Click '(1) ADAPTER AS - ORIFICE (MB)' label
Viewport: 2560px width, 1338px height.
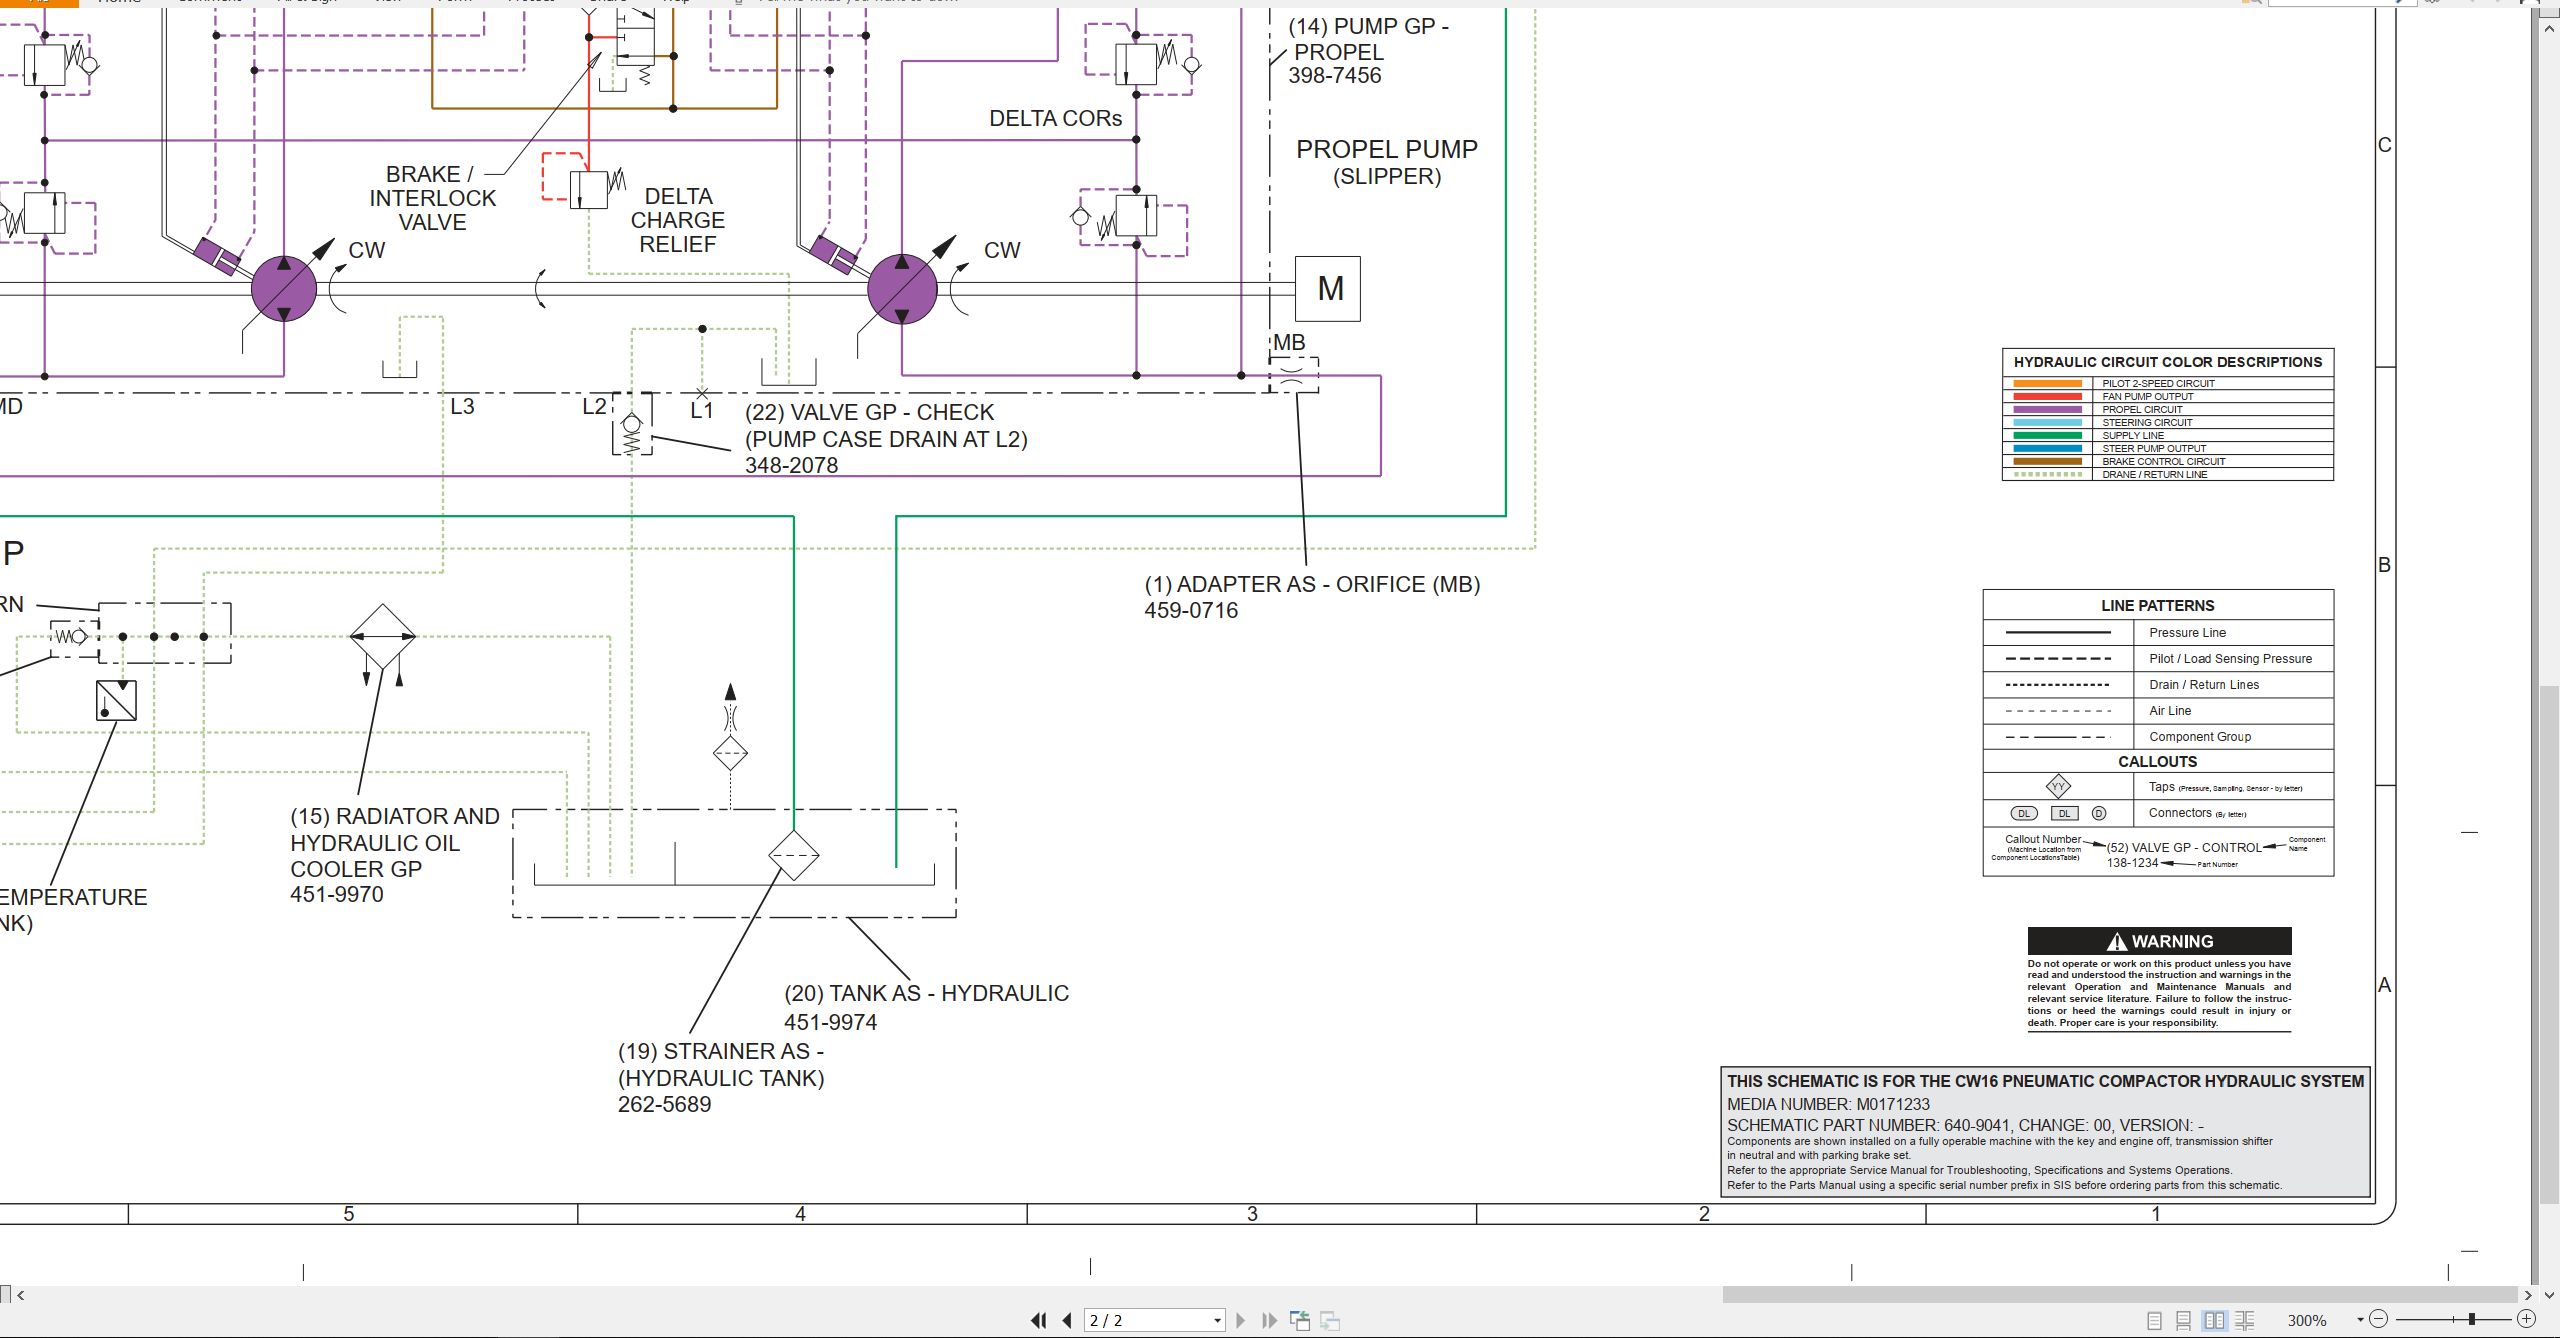1312,585
